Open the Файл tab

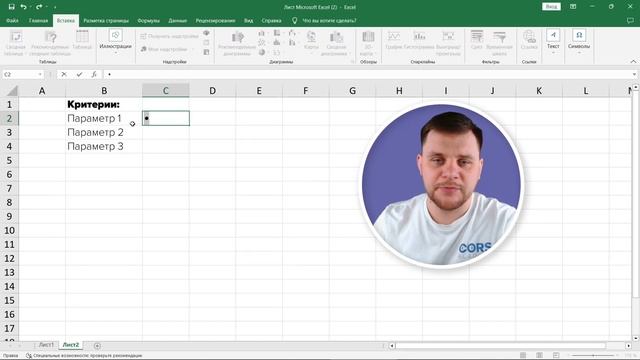point(12,20)
